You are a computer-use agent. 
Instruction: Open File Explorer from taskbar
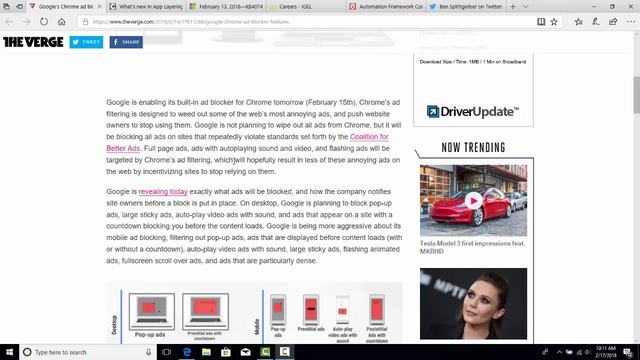click(206, 352)
